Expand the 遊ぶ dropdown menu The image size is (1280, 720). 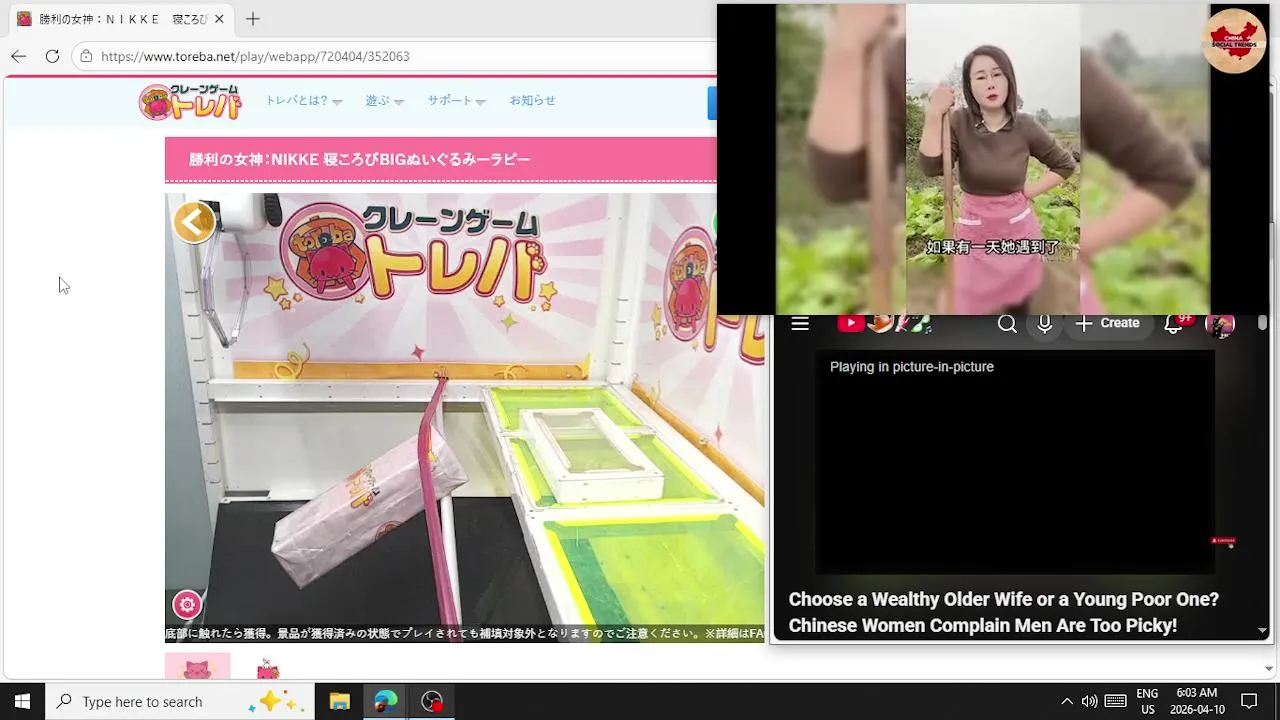click(x=384, y=101)
